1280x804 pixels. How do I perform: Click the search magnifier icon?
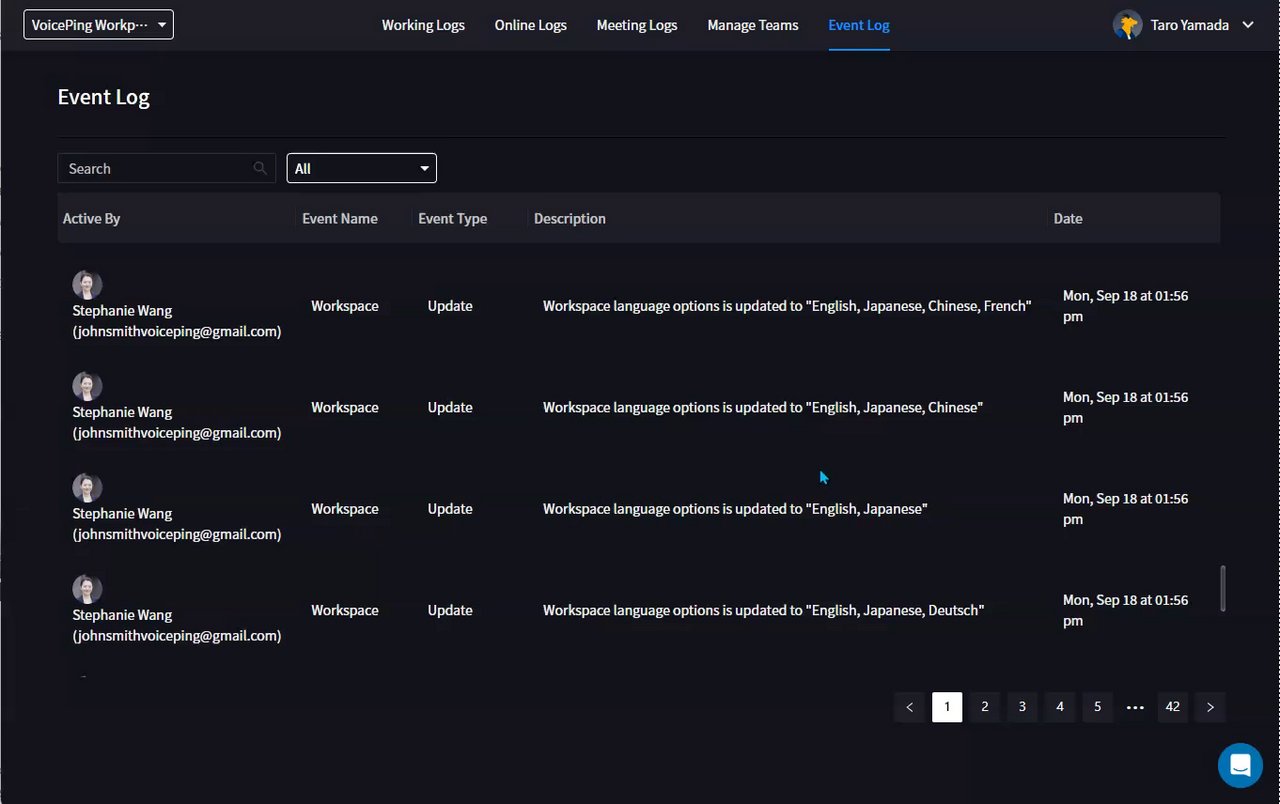pyautogui.click(x=260, y=168)
